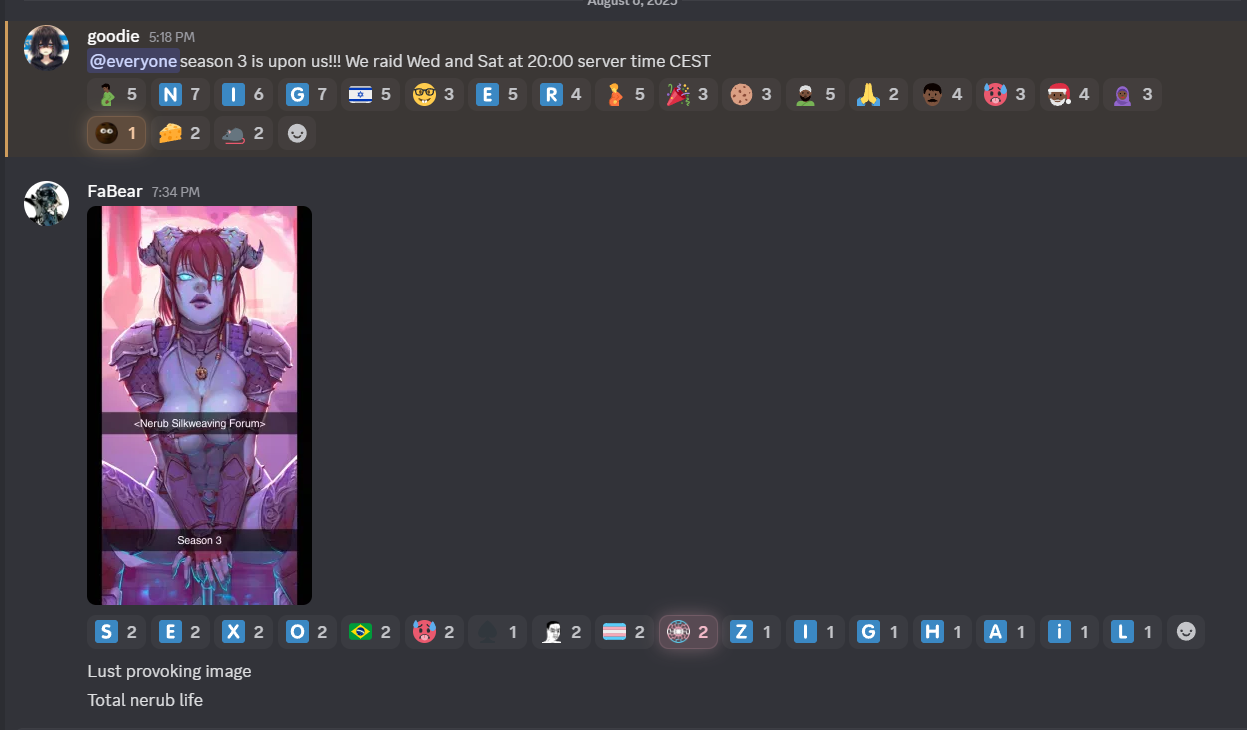Click the 'Lust provoking image' message text
Viewport: 1247px width, 730px height.
tap(169, 671)
